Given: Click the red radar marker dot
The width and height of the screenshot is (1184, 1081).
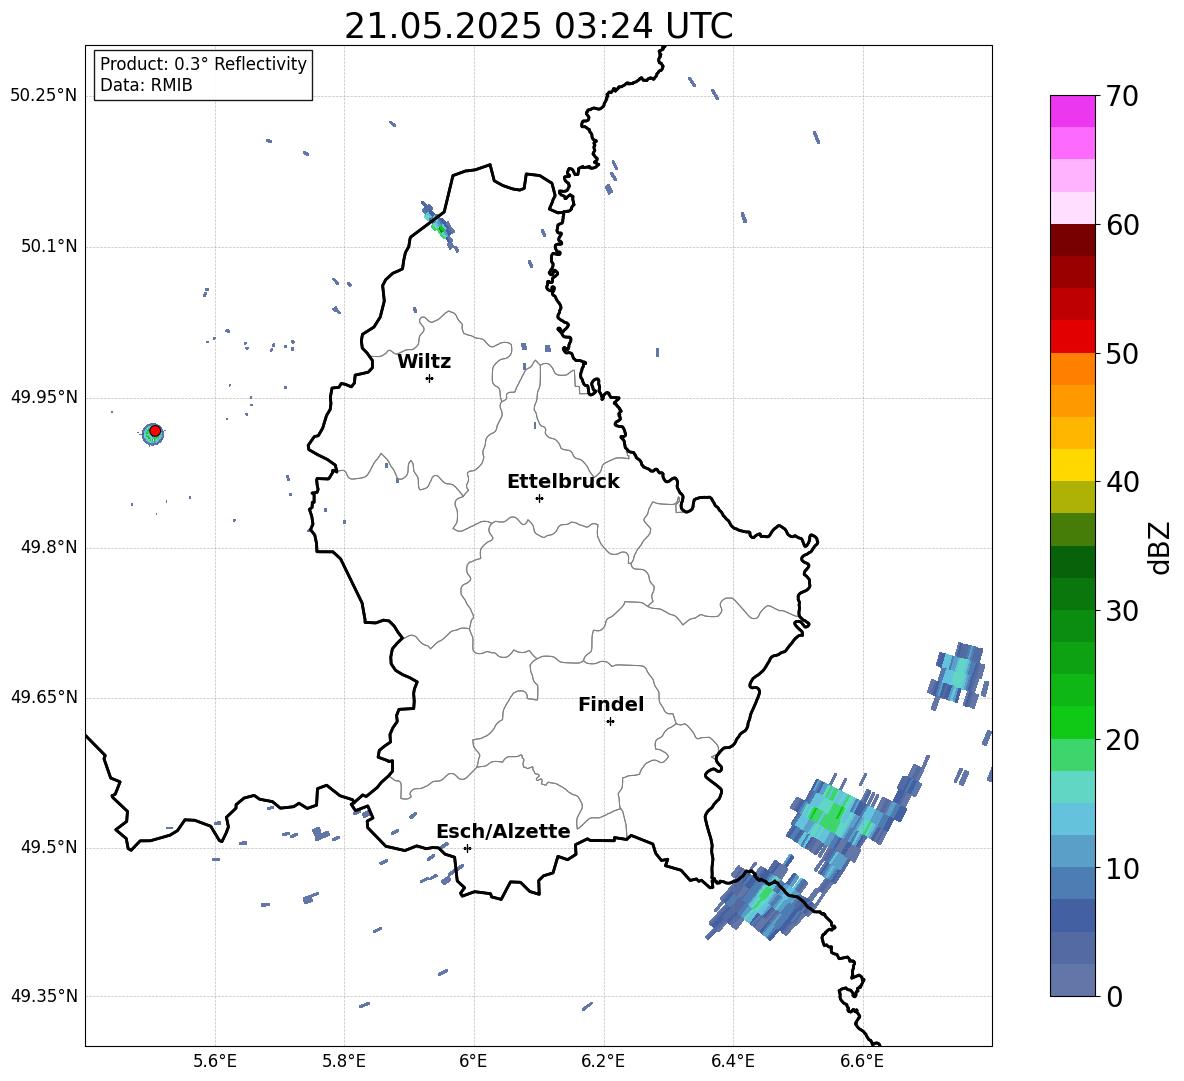Looking at the screenshot, I should click(x=155, y=431).
